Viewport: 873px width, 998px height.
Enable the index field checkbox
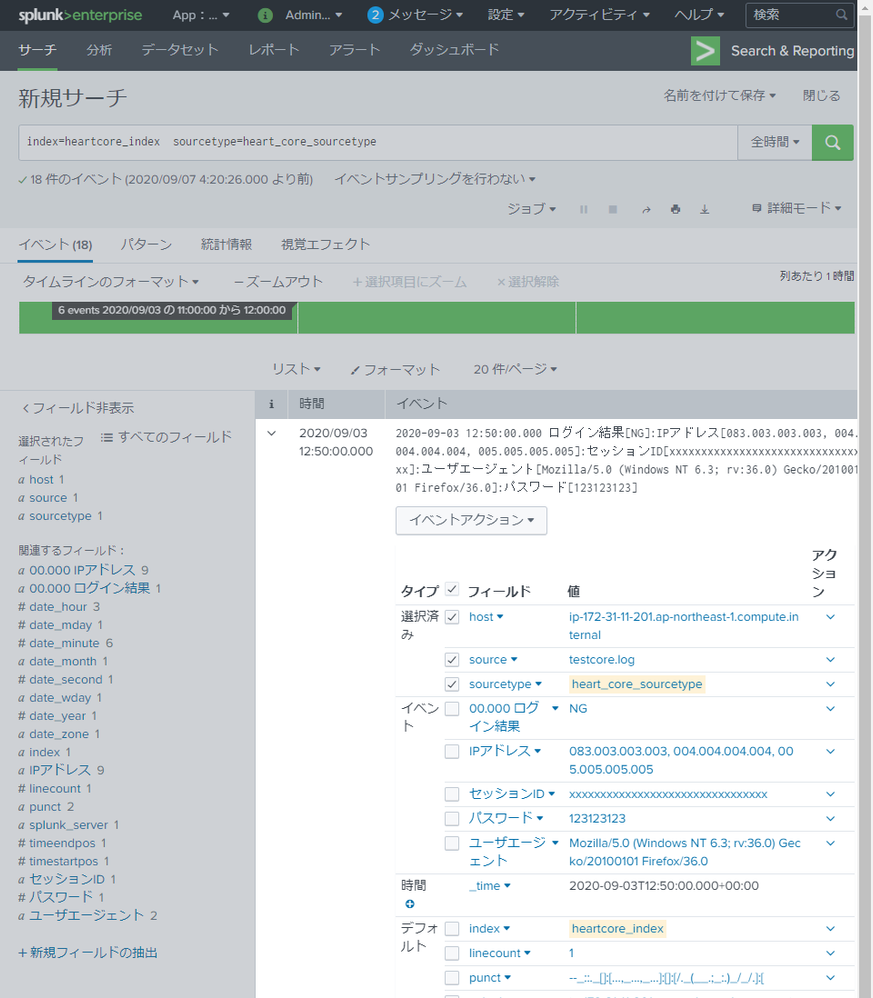[x=452, y=929]
